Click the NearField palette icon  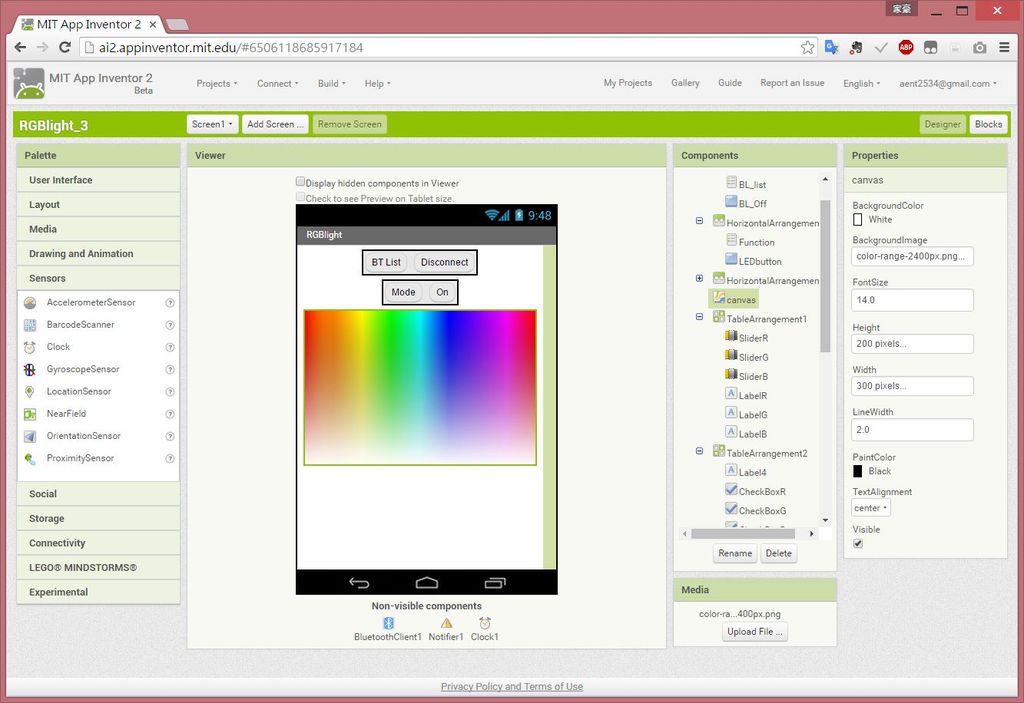[30, 414]
